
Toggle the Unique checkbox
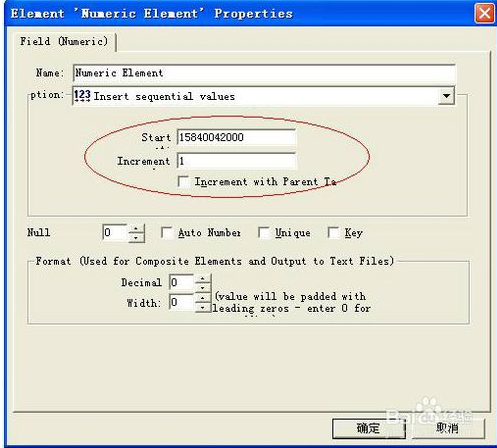264,233
